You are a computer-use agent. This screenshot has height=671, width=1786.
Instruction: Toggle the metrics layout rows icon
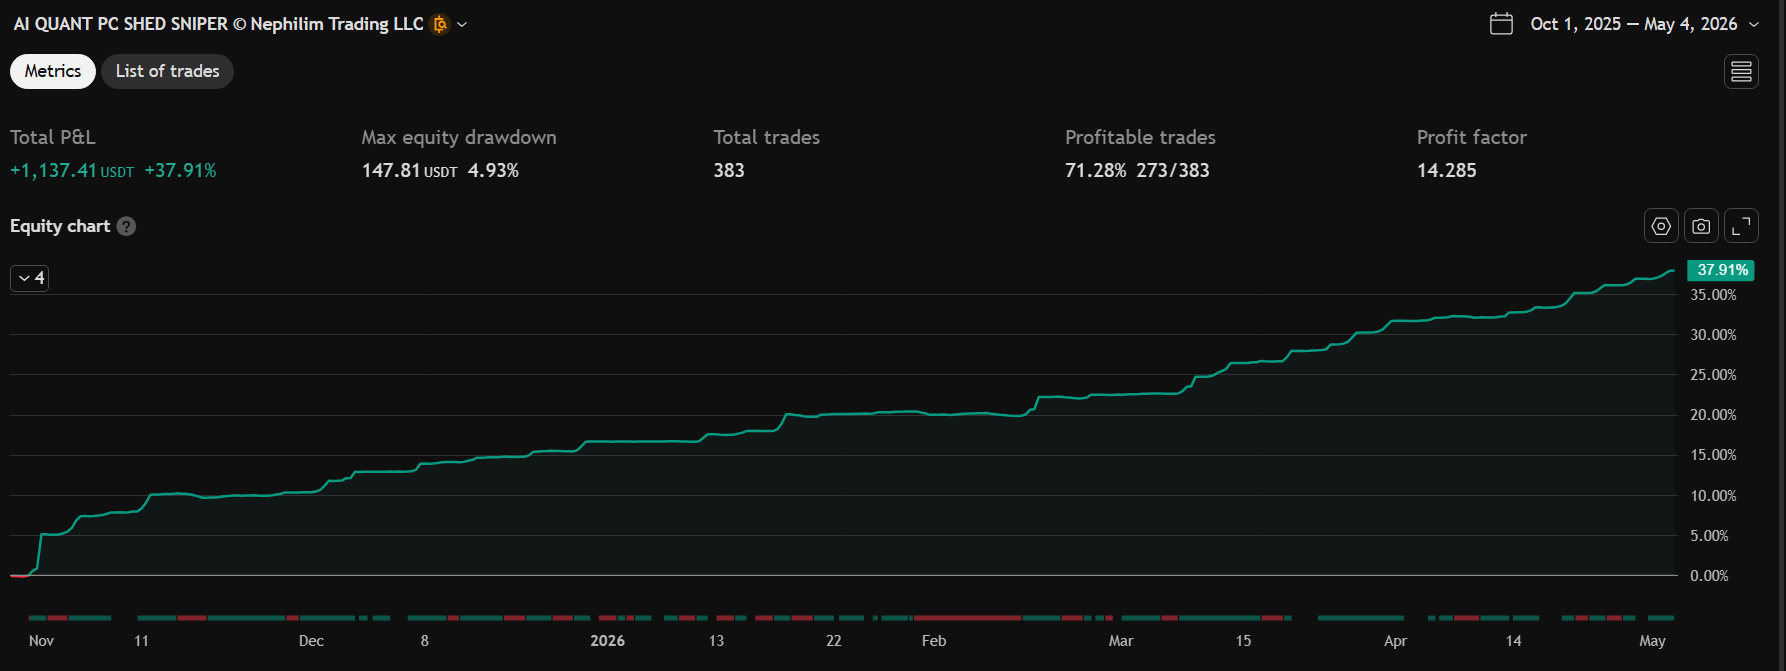tap(1741, 71)
